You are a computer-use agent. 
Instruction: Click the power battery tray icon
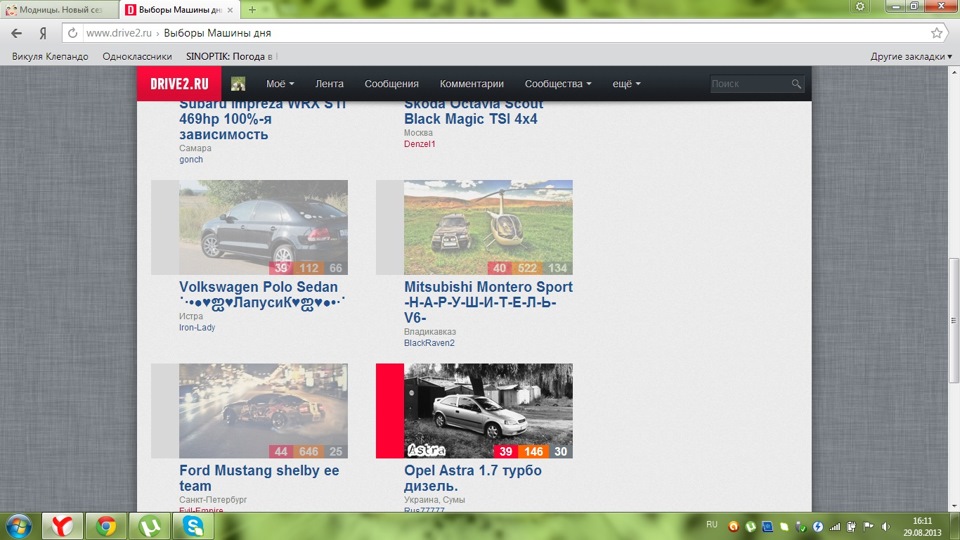(x=852, y=527)
